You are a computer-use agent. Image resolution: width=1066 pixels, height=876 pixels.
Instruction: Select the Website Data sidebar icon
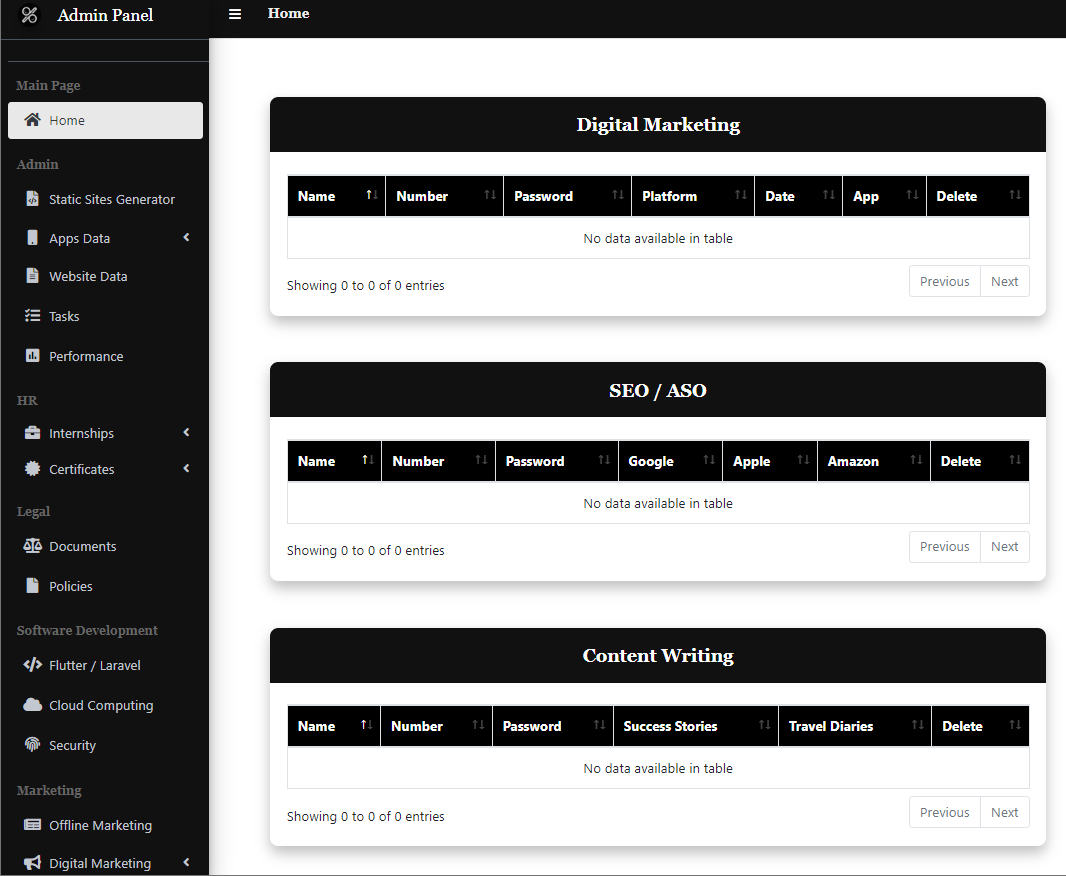pyautogui.click(x=32, y=276)
